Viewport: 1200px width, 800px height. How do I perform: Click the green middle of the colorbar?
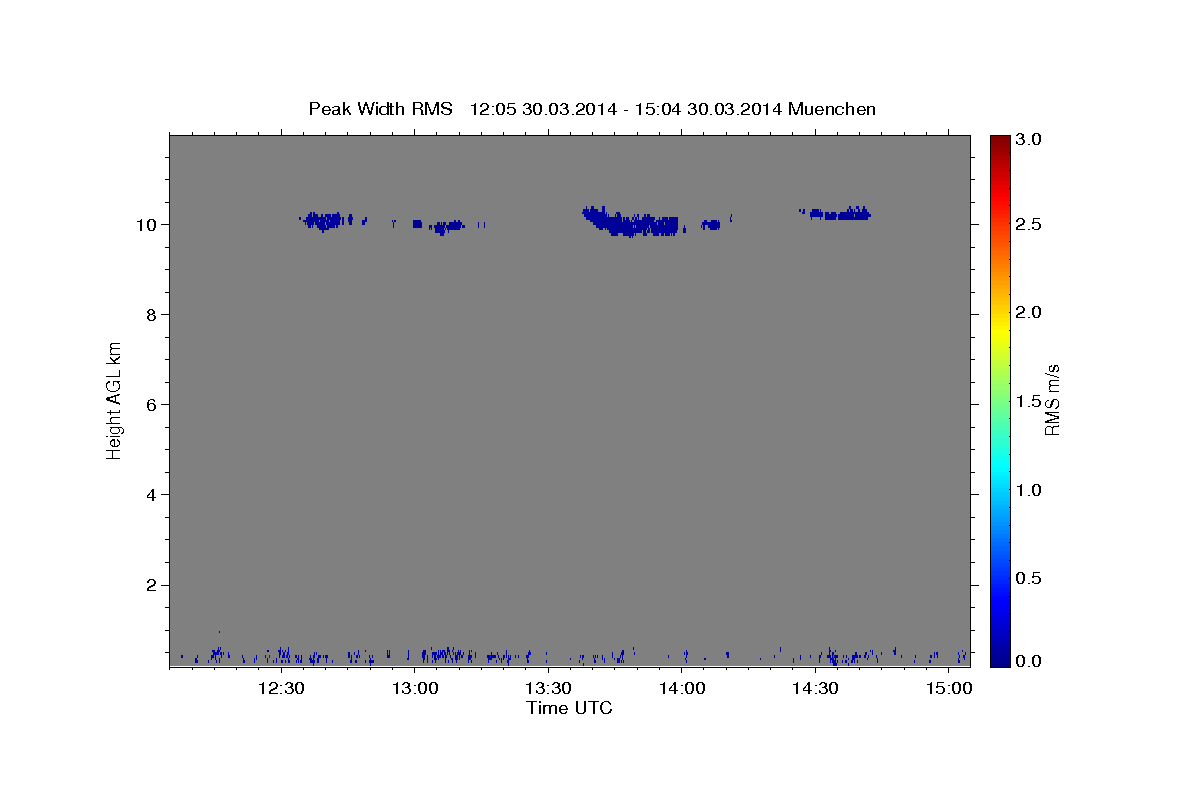coord(1000,400)
